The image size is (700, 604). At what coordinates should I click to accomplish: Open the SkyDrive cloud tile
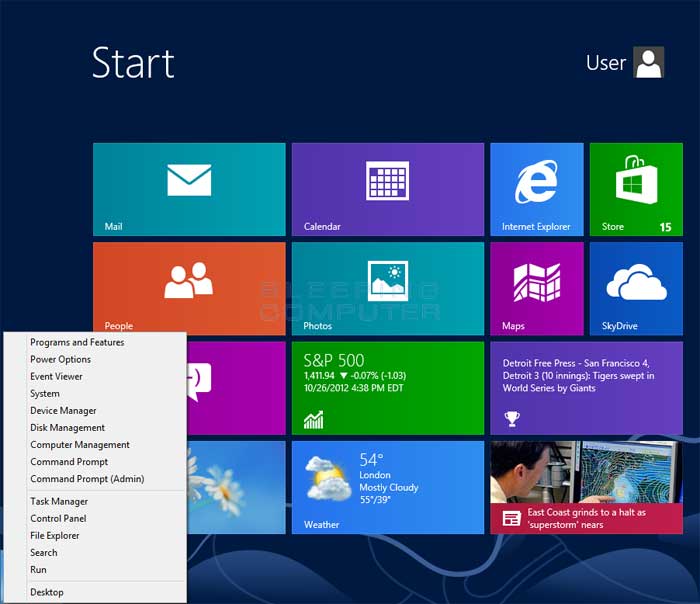636,289
